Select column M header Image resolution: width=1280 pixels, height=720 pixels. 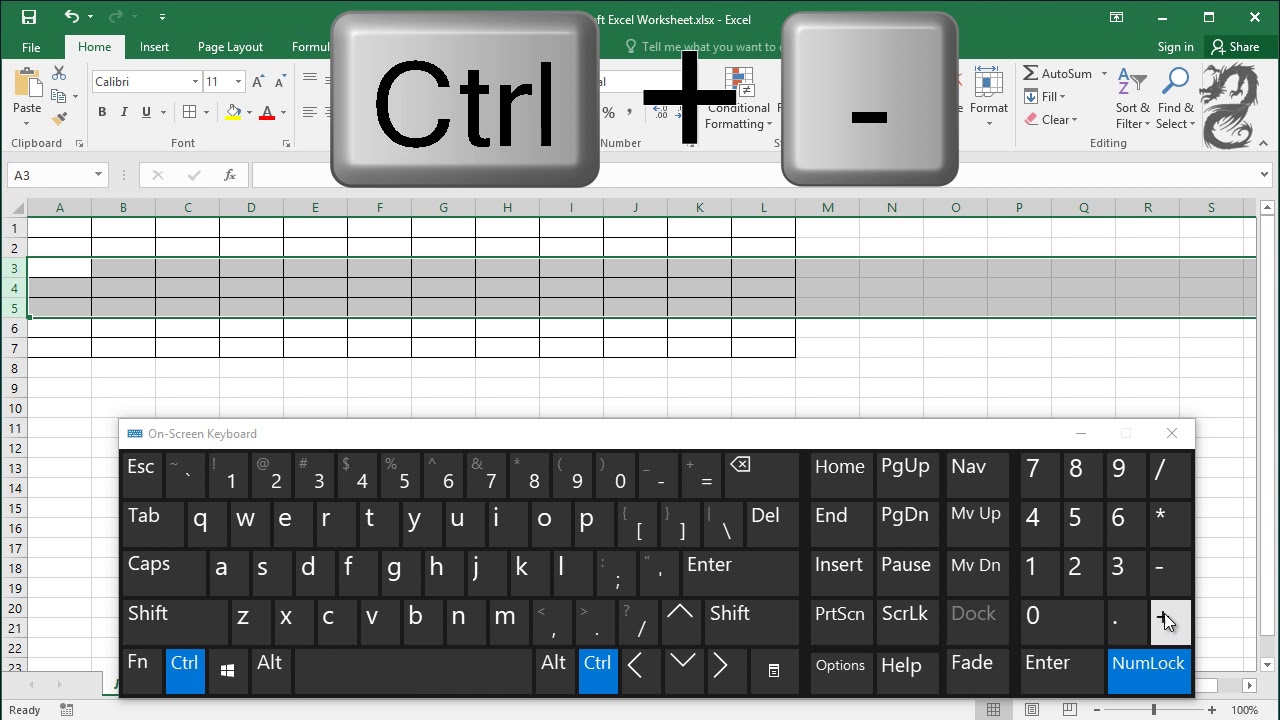coord(827,208)
